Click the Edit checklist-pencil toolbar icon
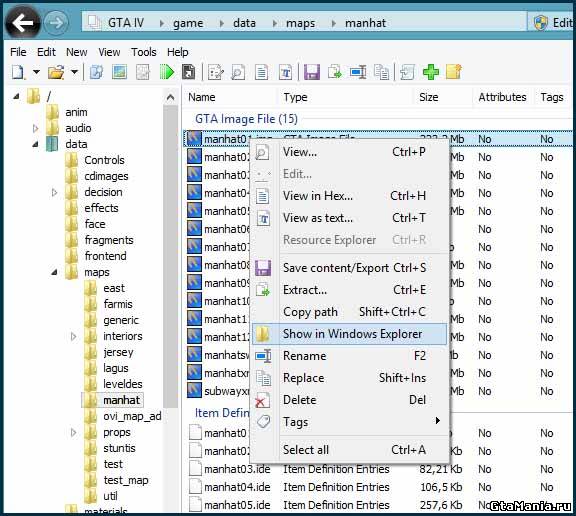Viewport: 576px width, 516px height. pyautogui.click(x=216, y=72)
